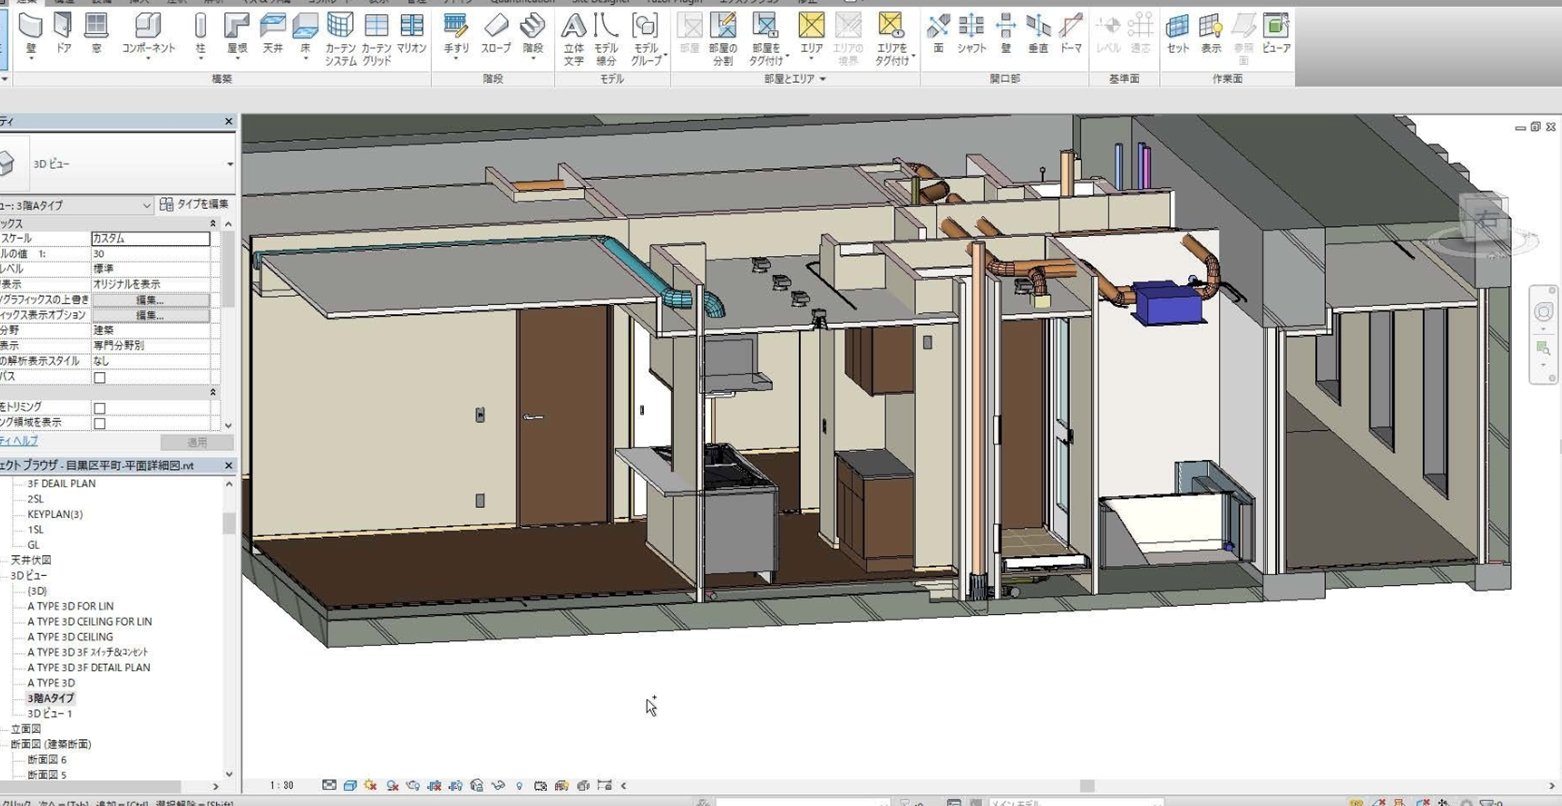
Task: Choose the コンポーネント tool
Action: click(148, 35)
